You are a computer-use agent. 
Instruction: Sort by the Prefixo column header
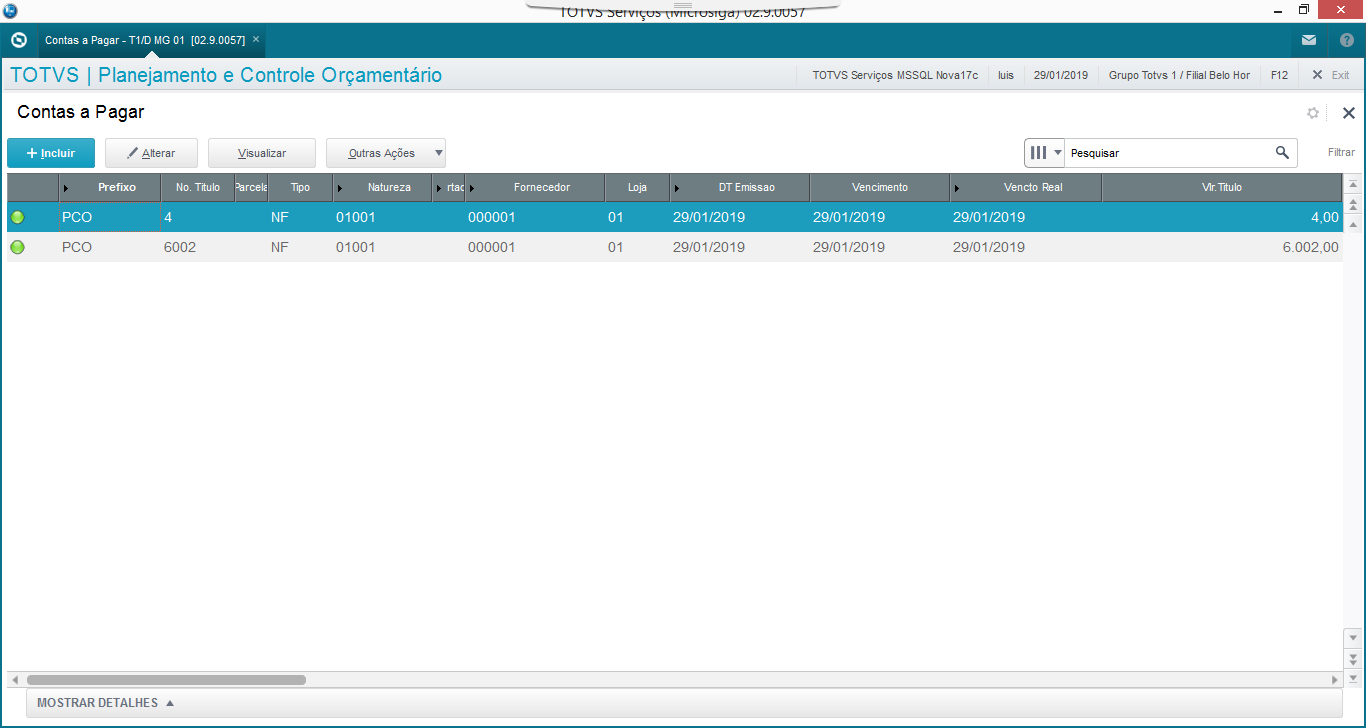(110, 187)
